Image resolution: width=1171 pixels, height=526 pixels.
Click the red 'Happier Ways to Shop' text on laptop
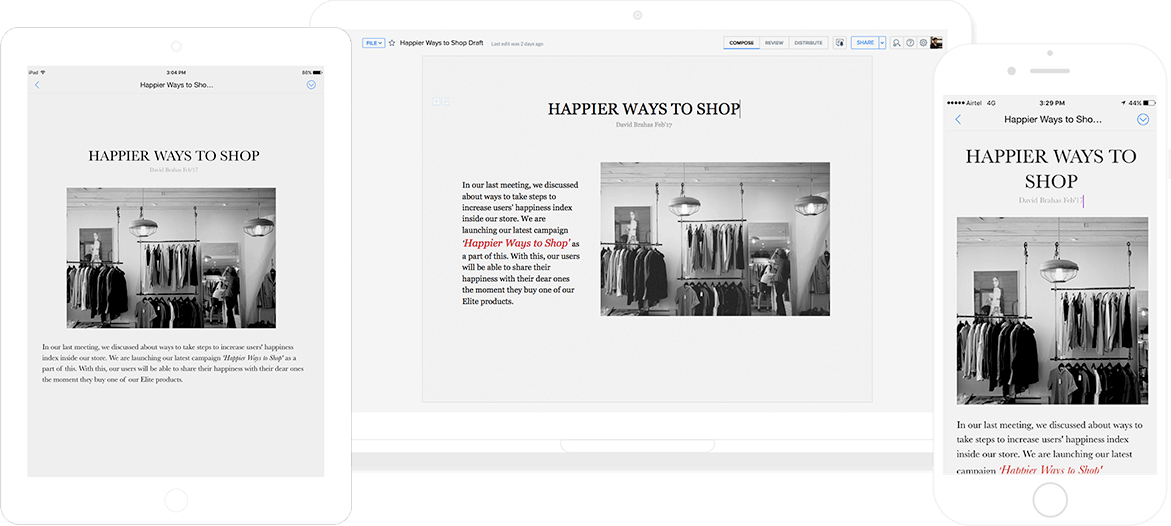(x=516, y=243)
